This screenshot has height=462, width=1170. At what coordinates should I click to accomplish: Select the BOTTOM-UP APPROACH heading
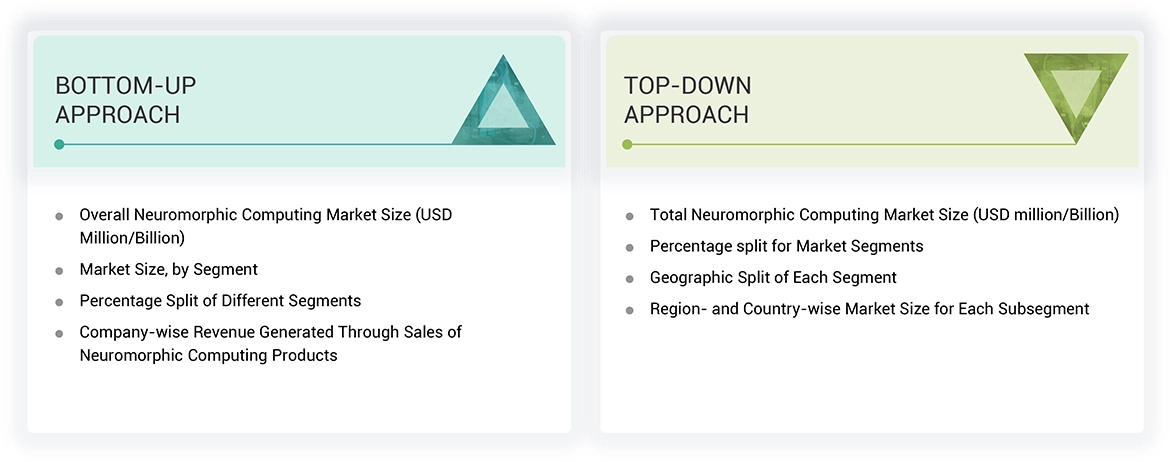click(118, 99)
